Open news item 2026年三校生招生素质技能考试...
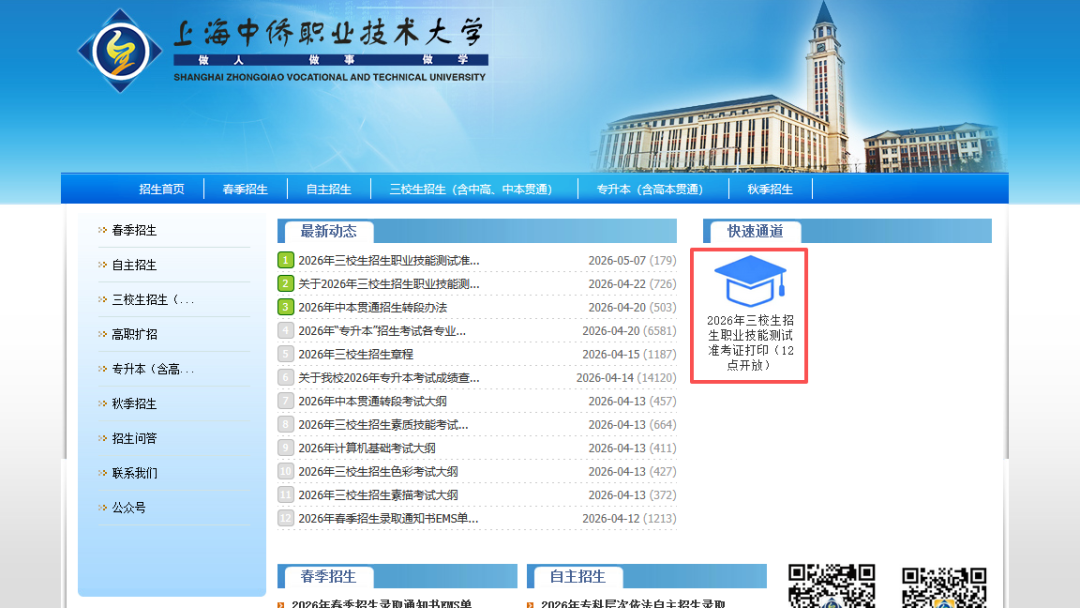Image resolution: width=1080 pixels, height=608 pixels. coord(383,424)
